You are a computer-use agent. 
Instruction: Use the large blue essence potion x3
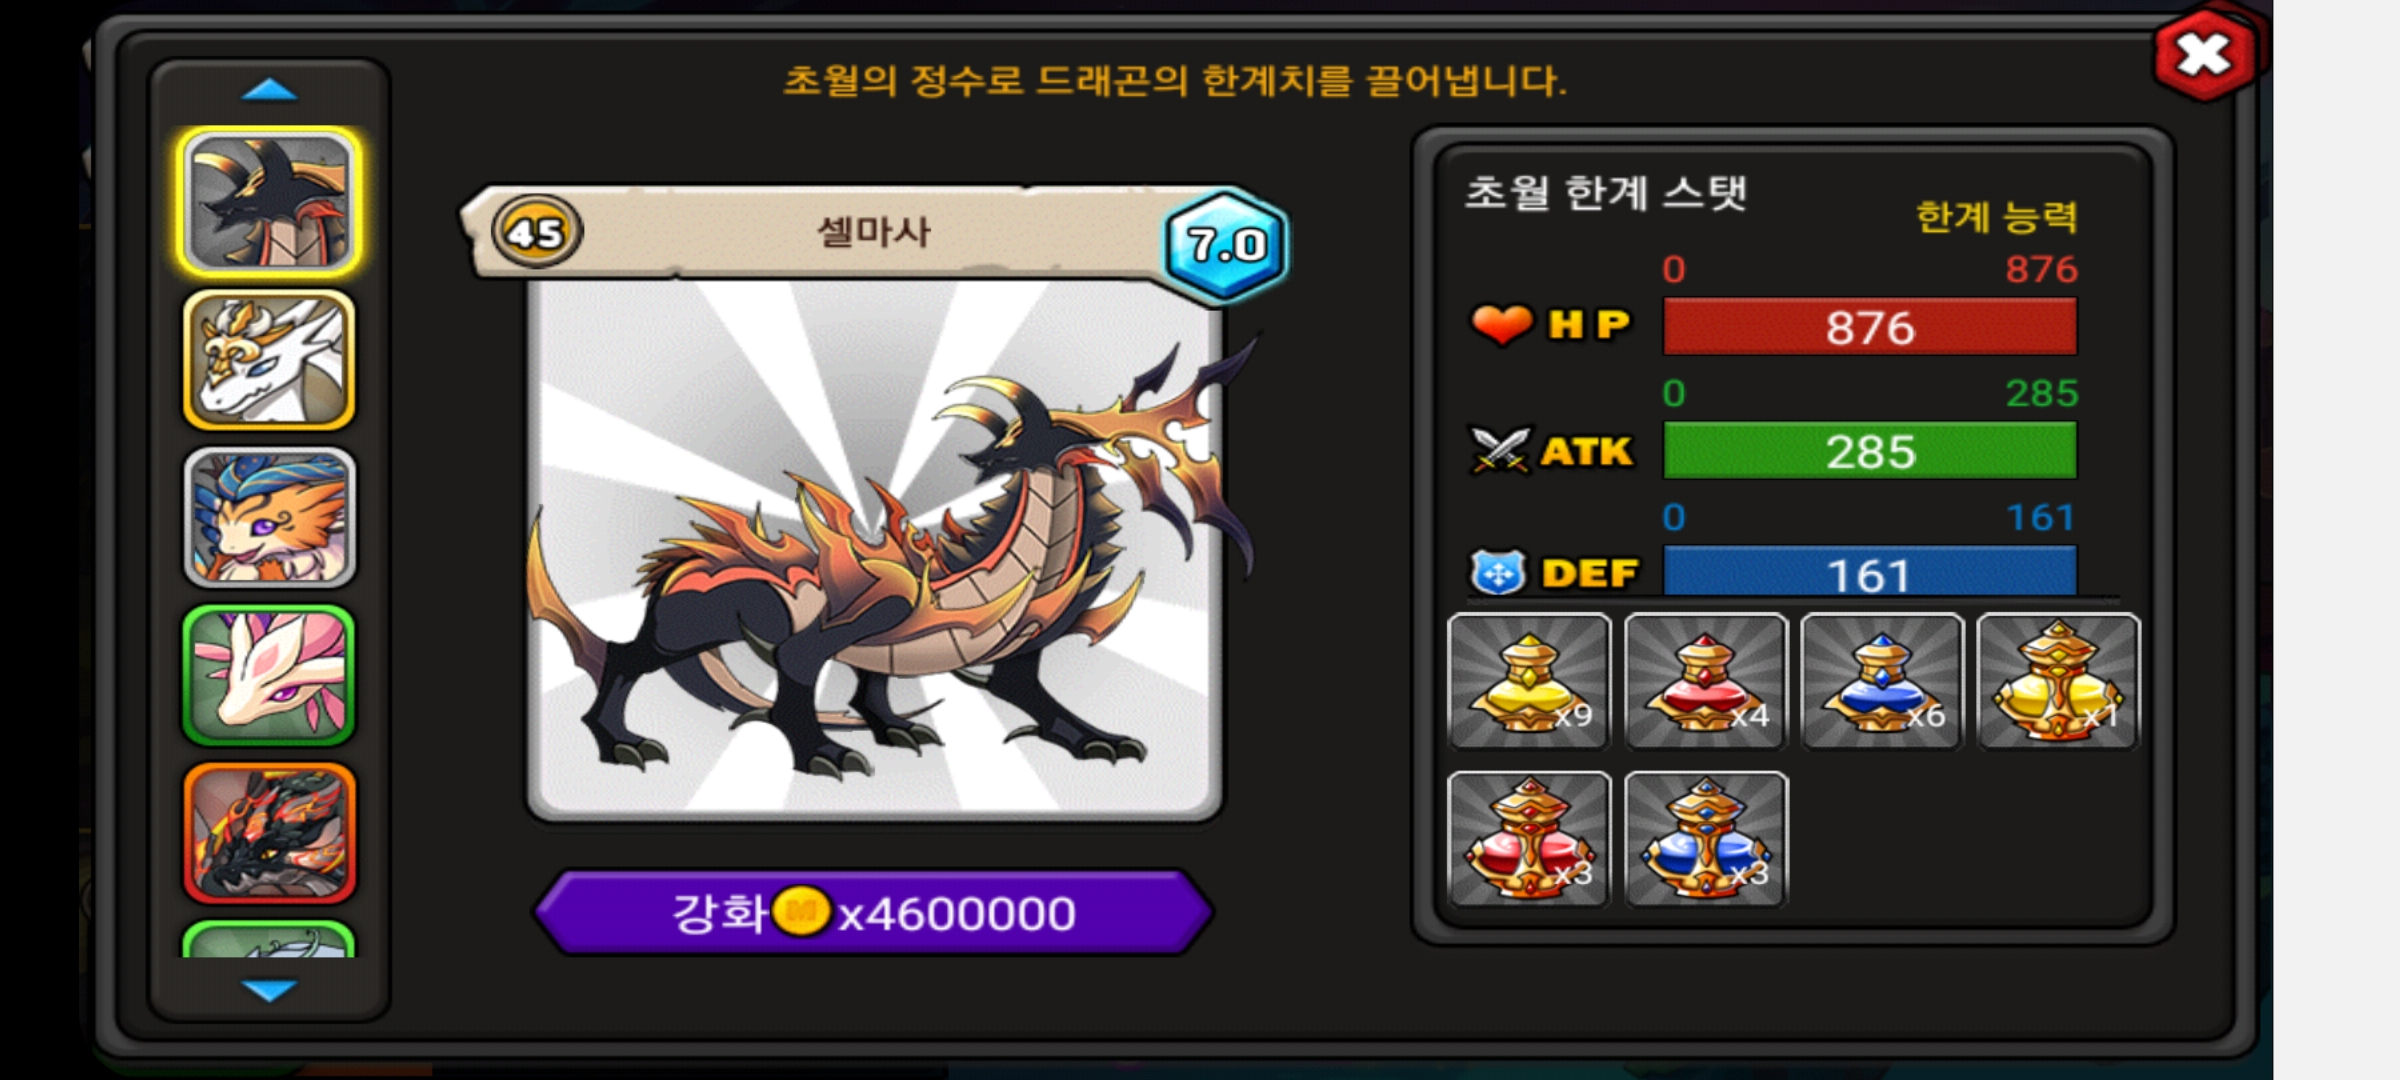(x=1706, y=839)
